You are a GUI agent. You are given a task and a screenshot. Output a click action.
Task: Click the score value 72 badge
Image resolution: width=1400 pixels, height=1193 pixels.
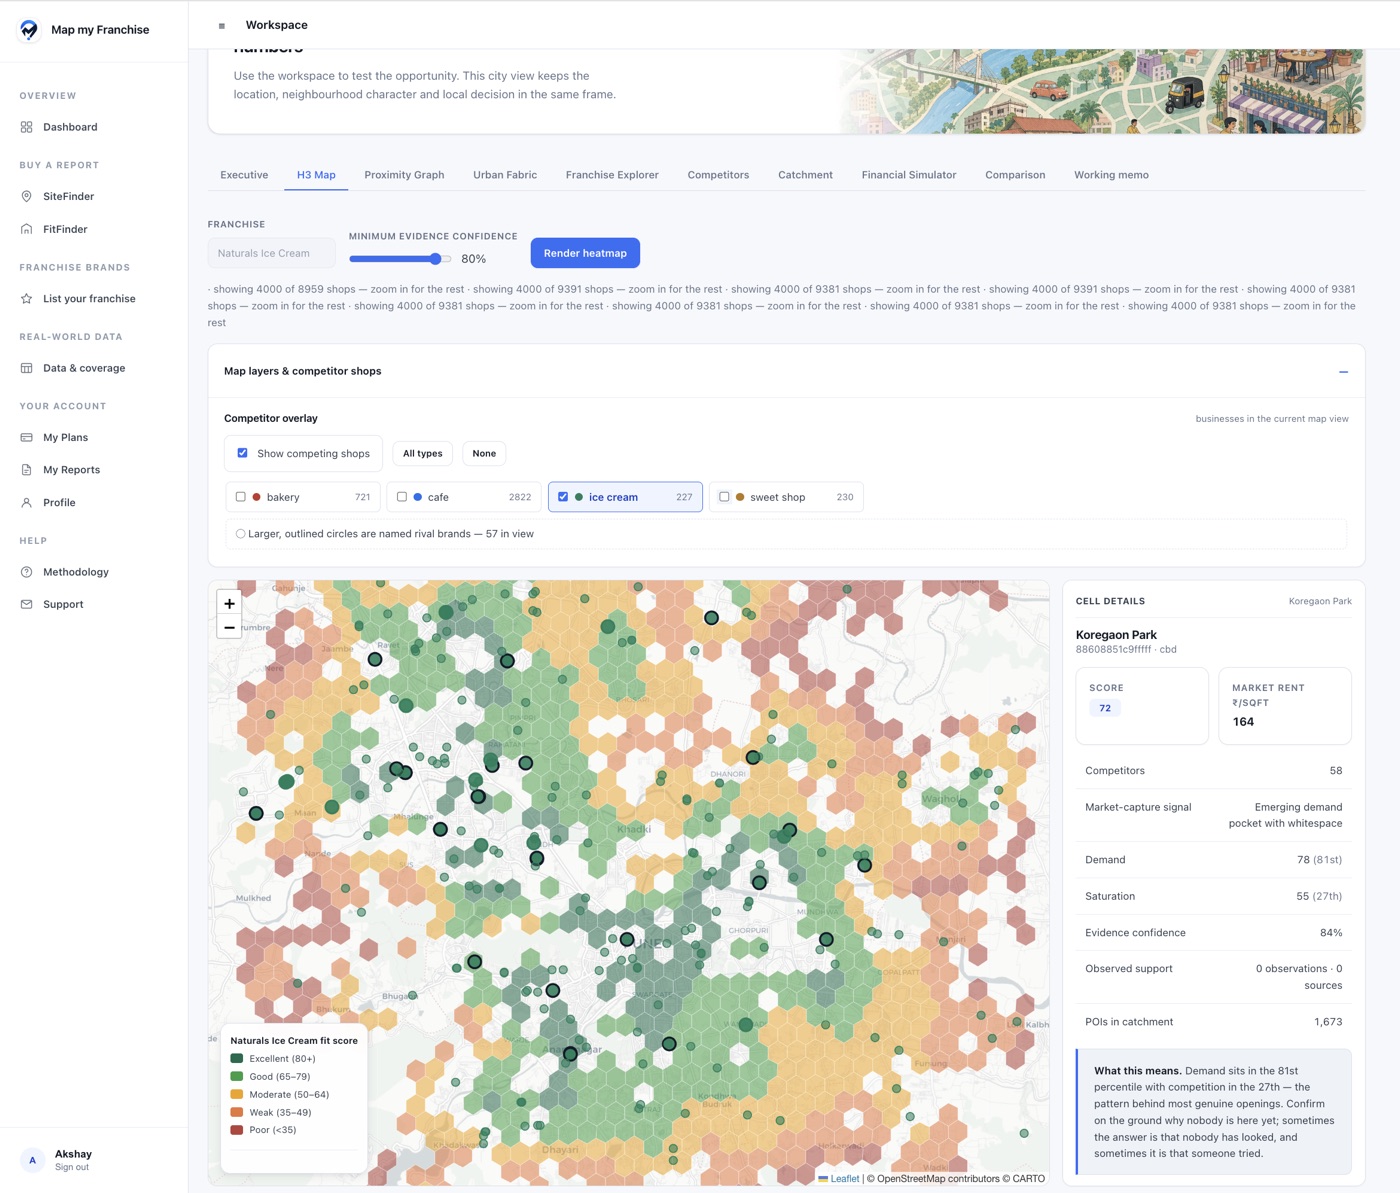coord(1105,708)
